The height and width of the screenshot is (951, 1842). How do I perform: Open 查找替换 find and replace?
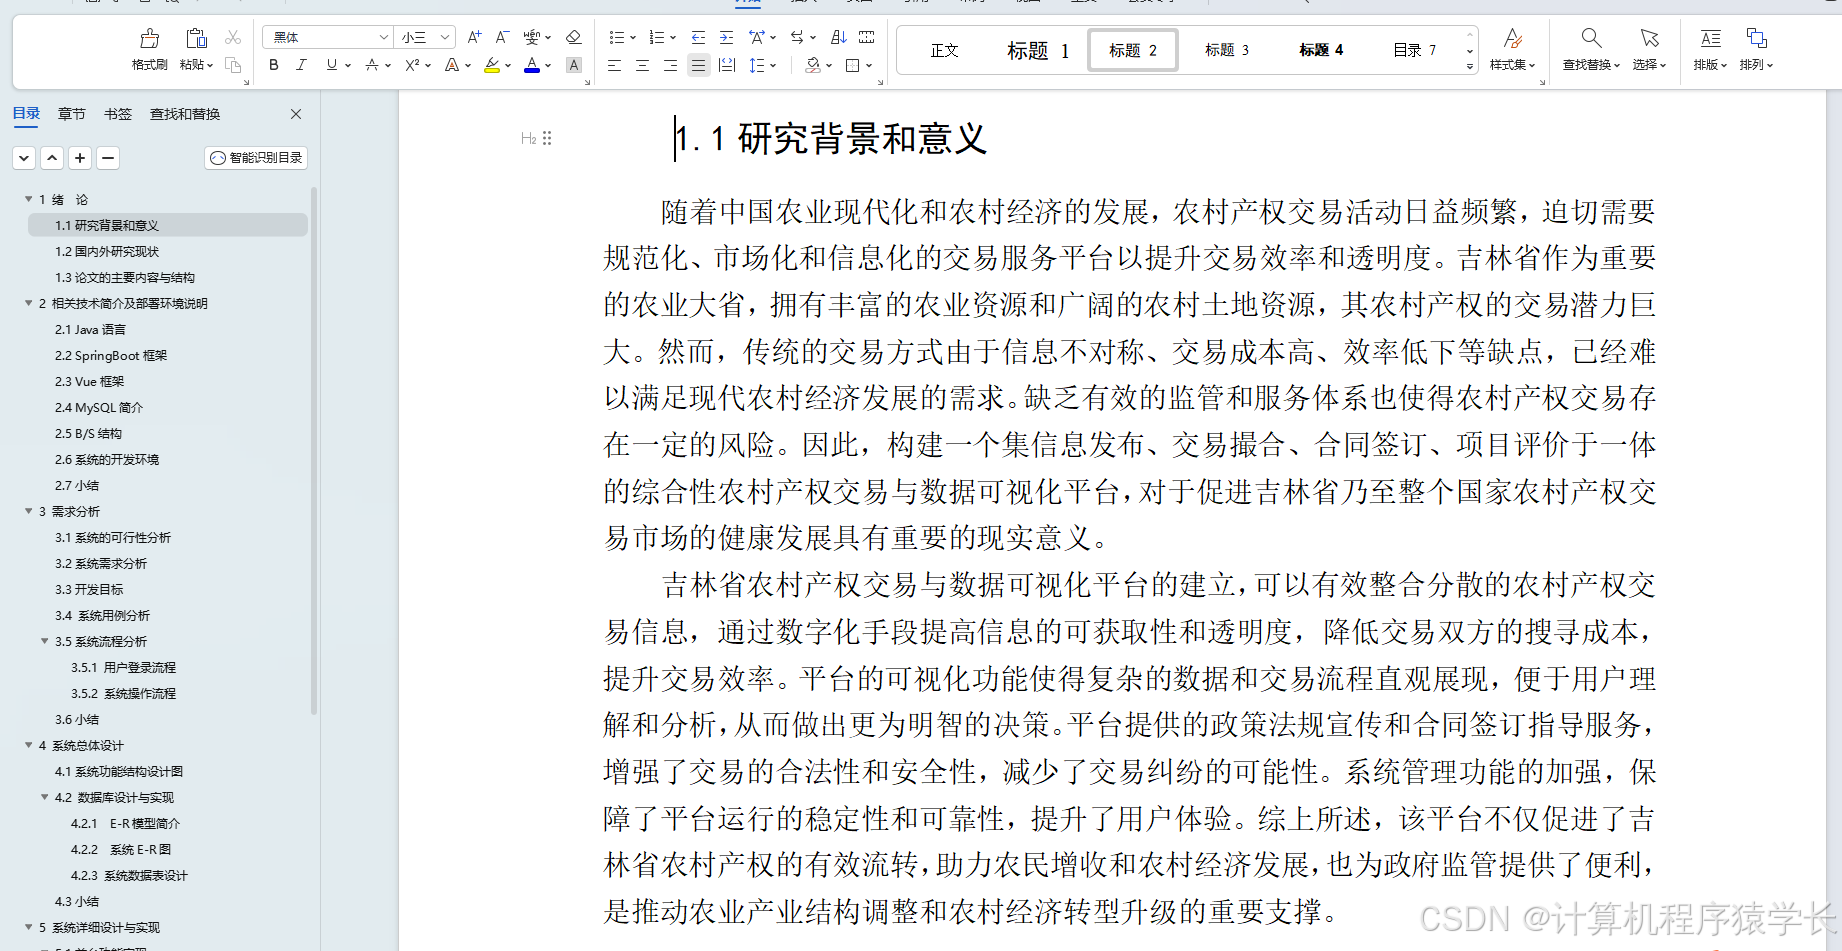(1591, 49)
